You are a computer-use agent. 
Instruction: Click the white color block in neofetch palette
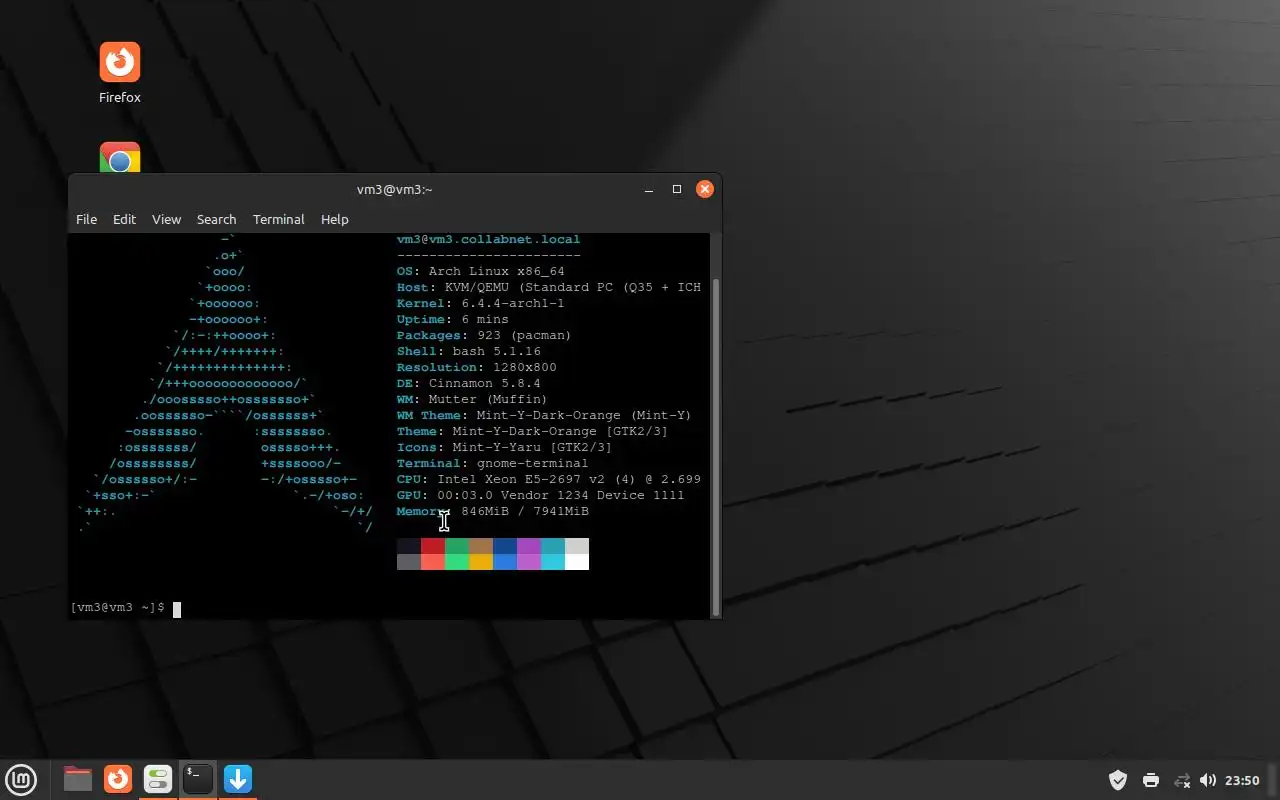point(577,562)
